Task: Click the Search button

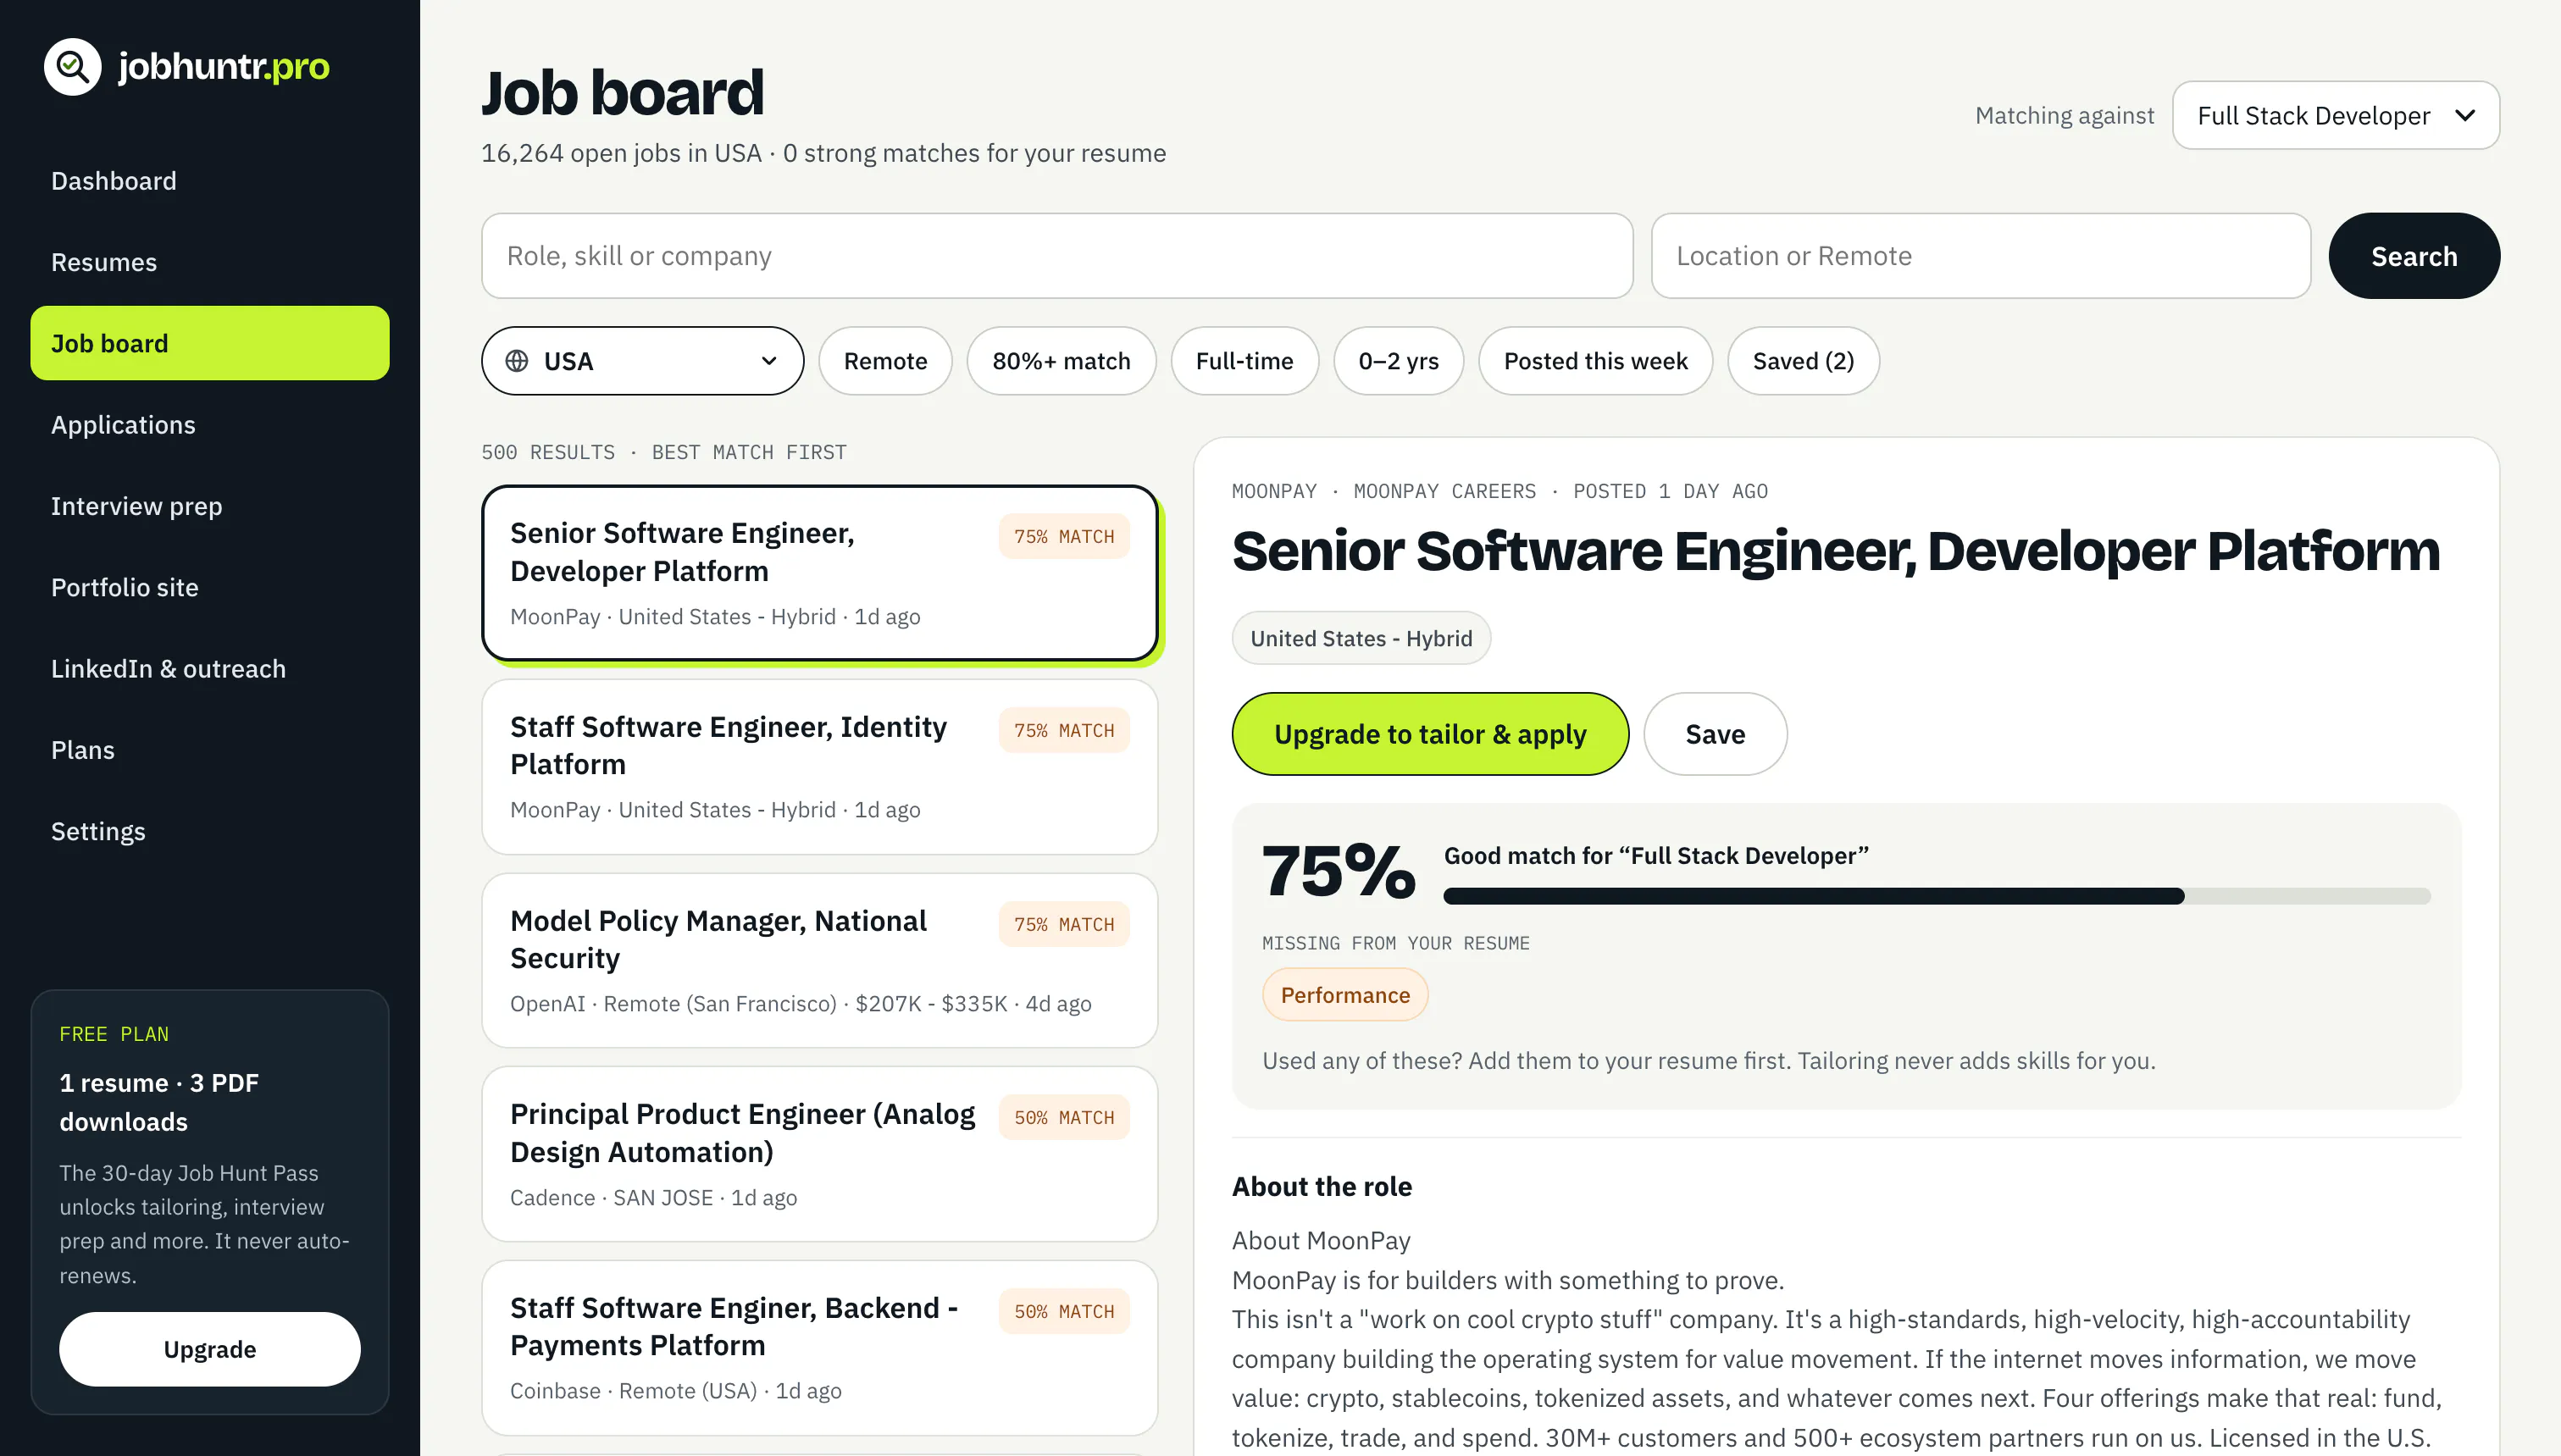Action: [2414, 256]
